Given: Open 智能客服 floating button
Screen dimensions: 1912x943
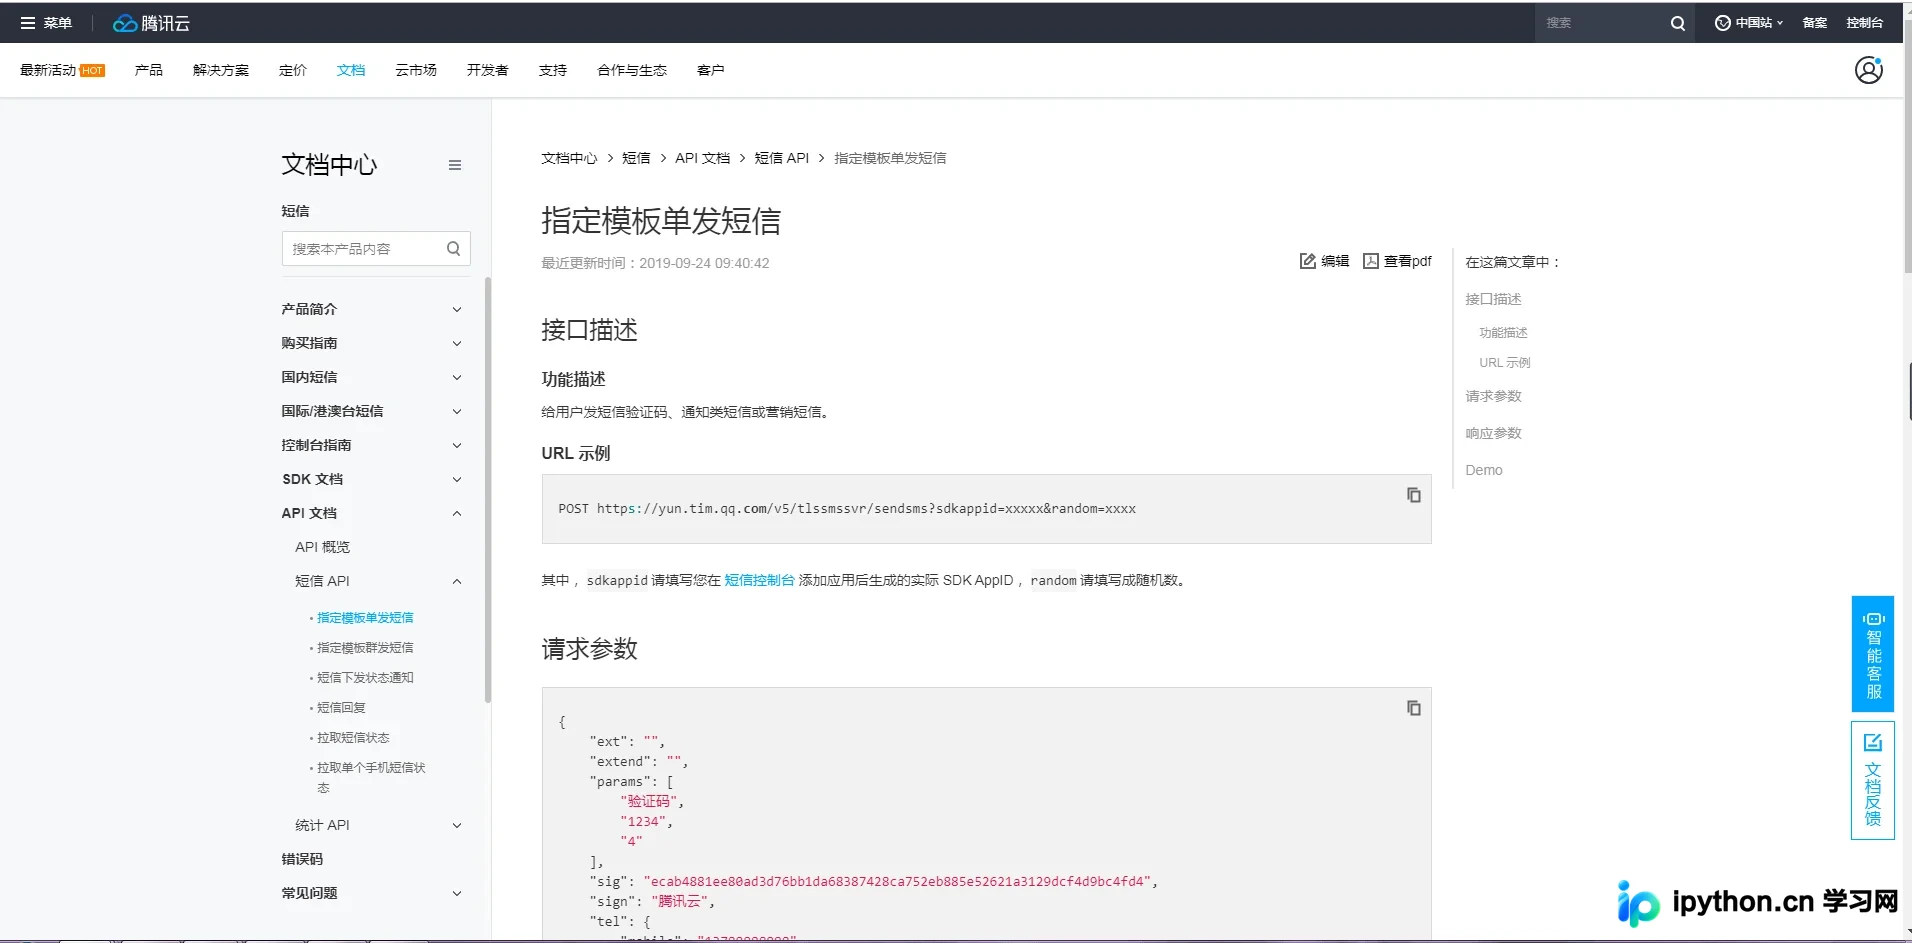Looking at the screenshot, I should tap(1873, 654).
